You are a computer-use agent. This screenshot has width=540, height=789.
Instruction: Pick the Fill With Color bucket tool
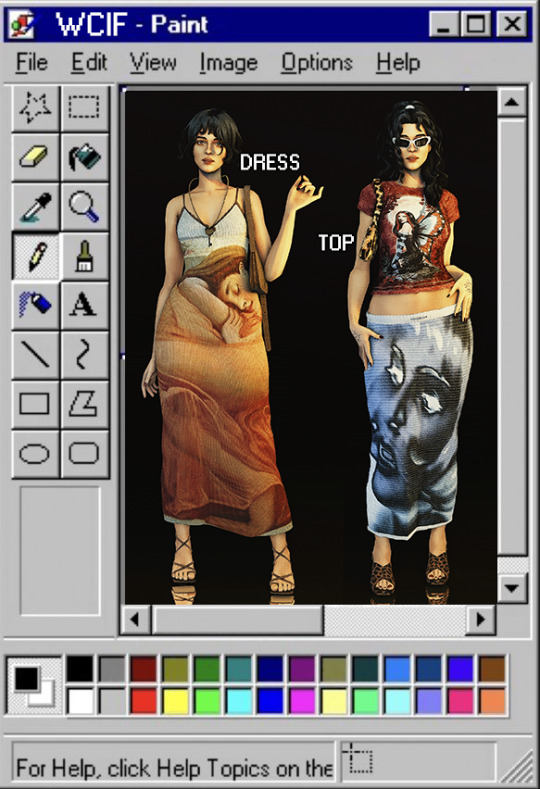tap(84, 157)
